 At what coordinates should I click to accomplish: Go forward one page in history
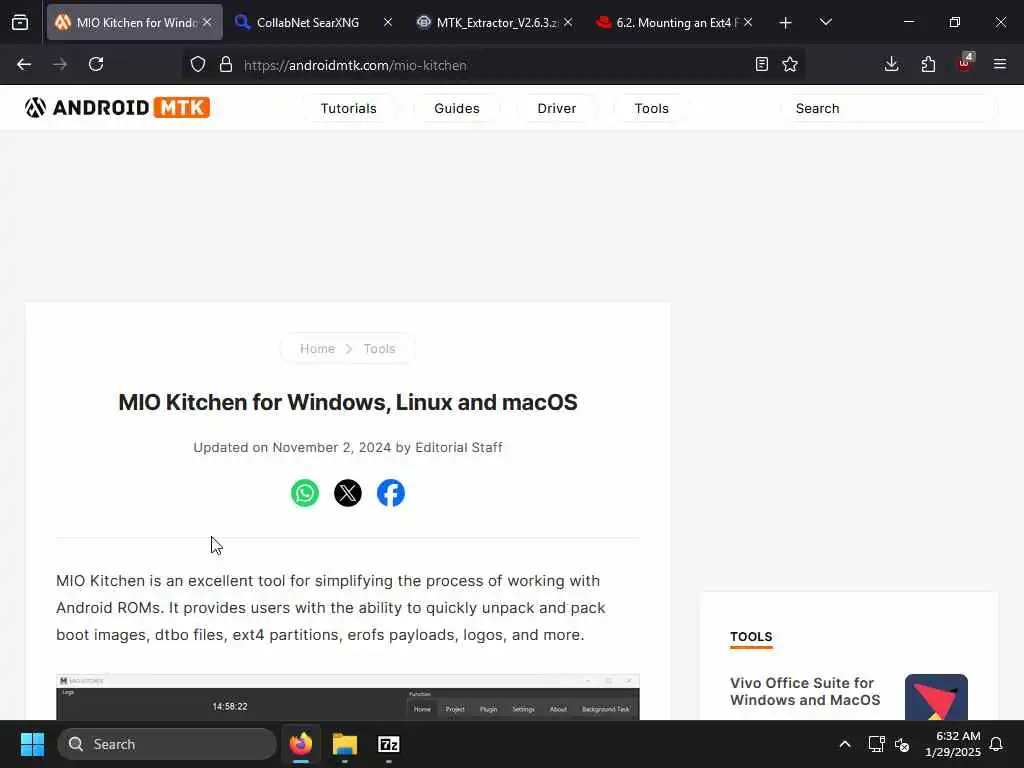(x=60, y=64)
